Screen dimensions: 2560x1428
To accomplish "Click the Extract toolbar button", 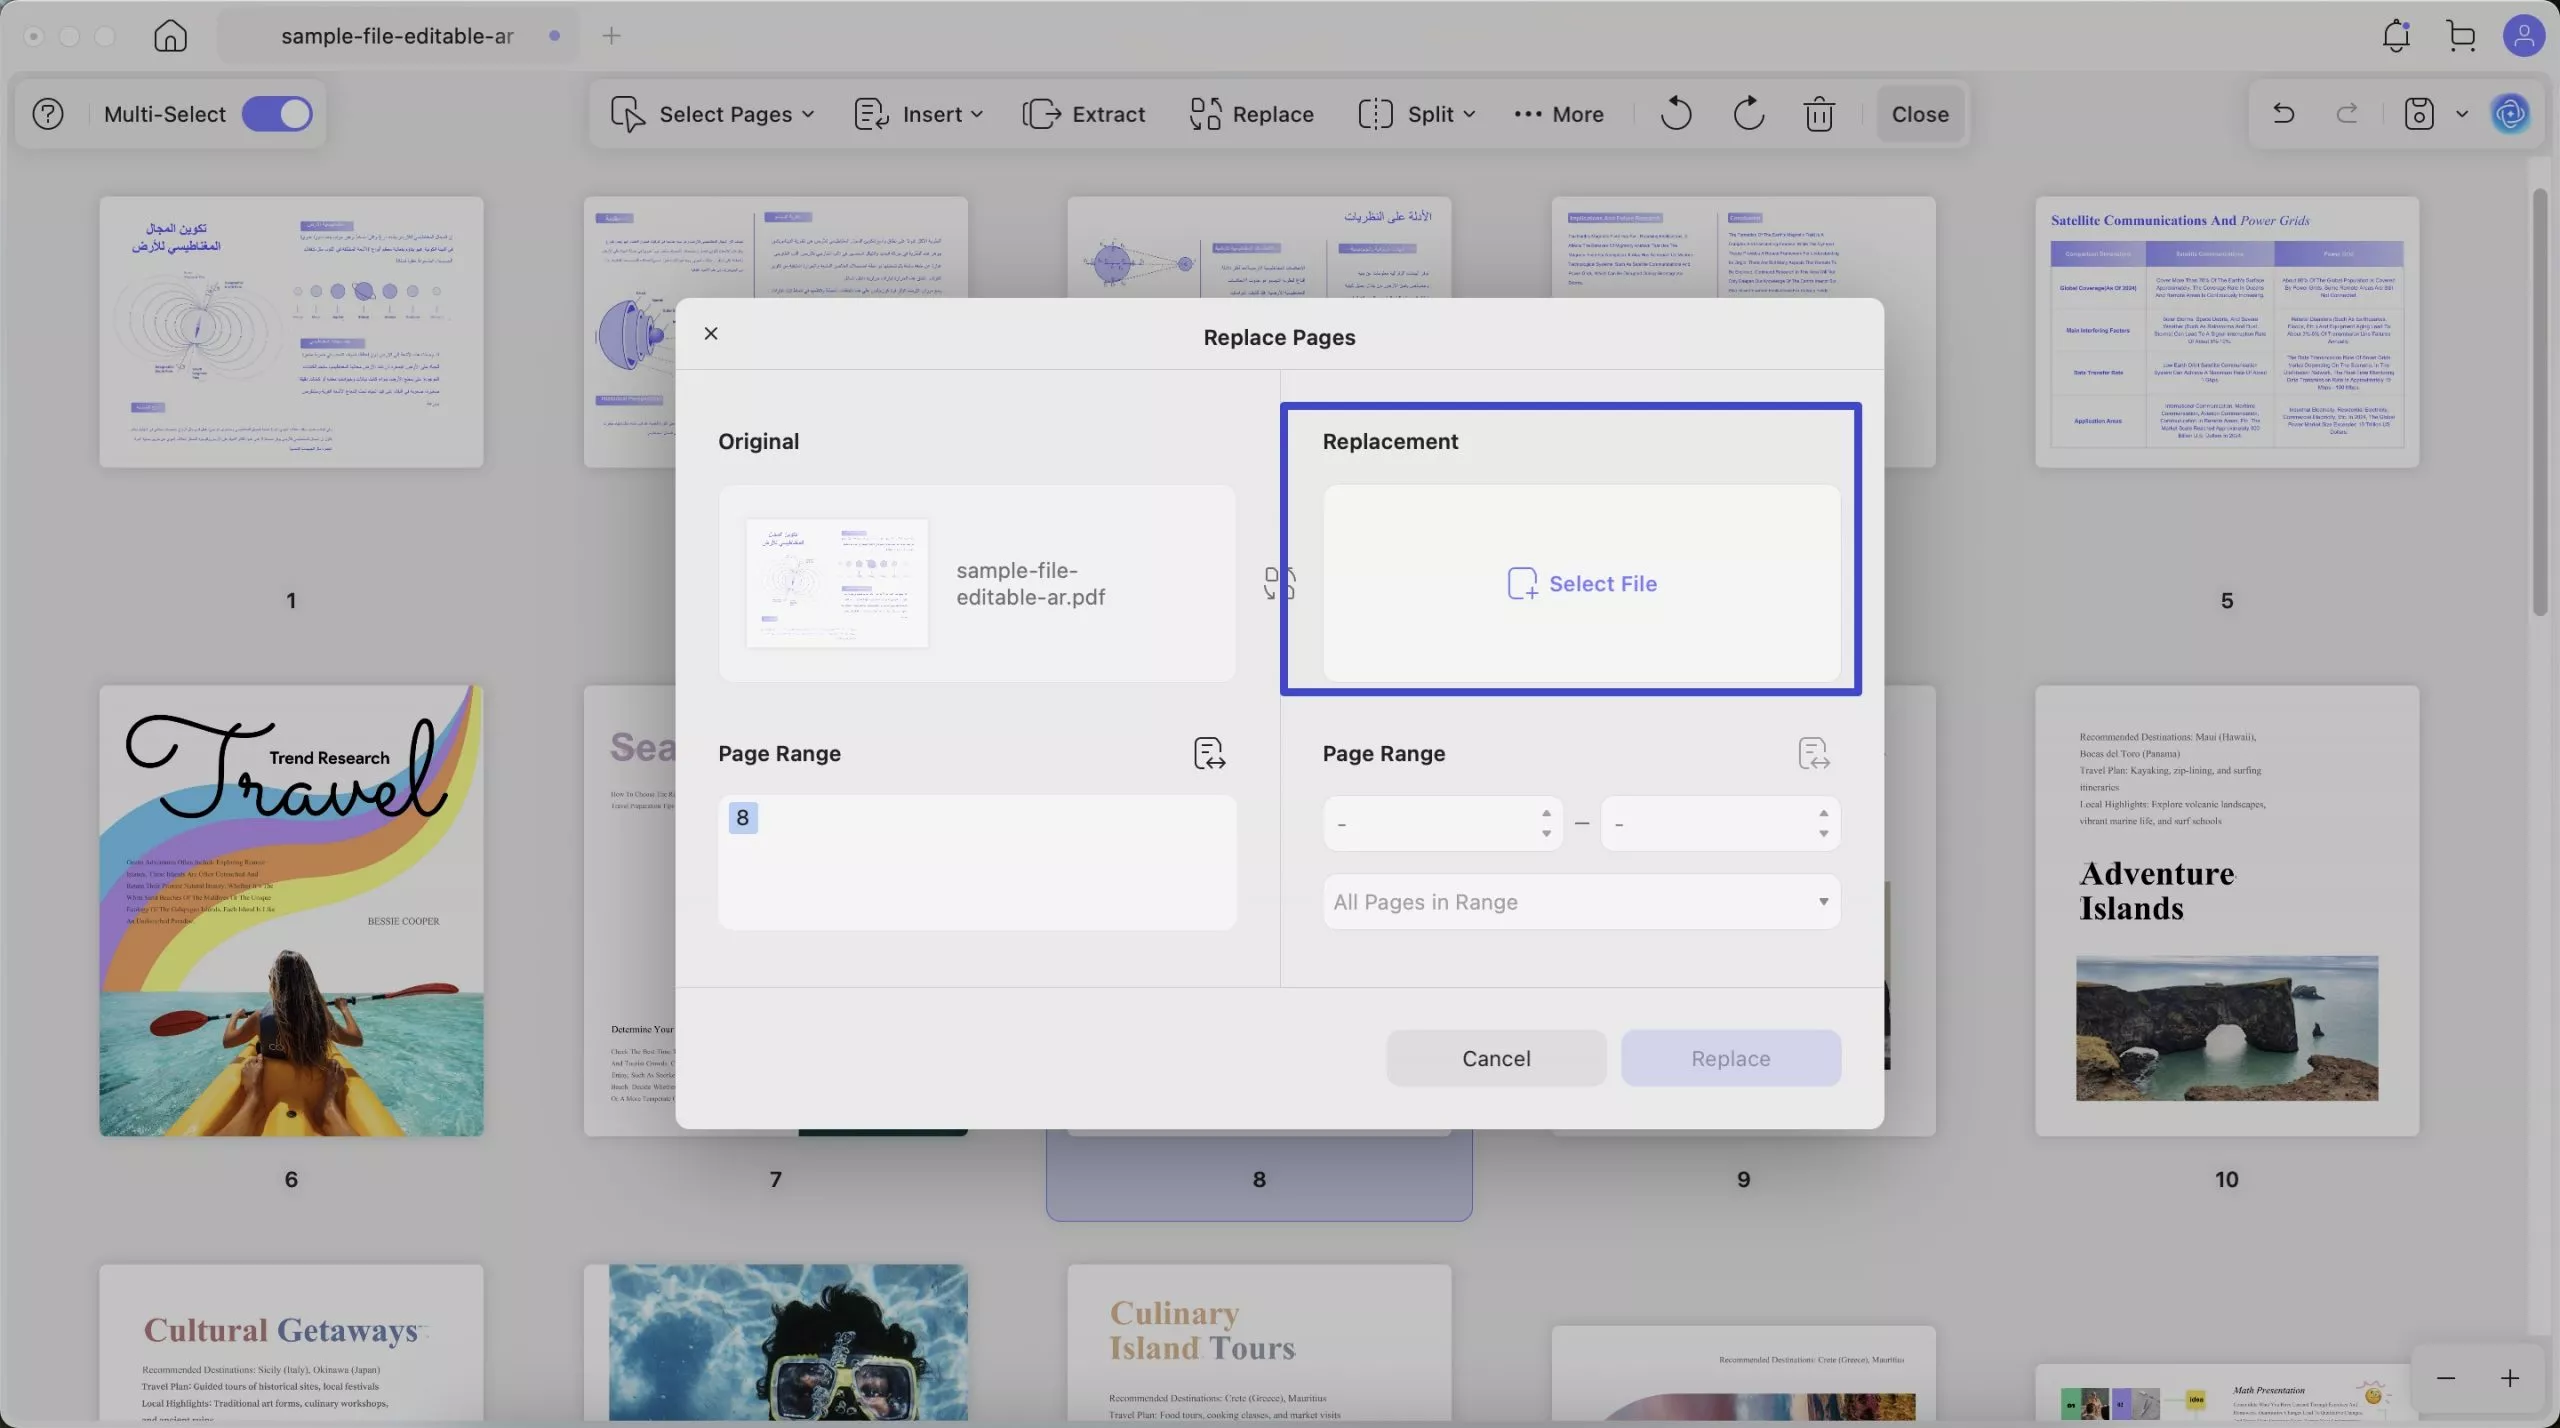I will 1084,114.
